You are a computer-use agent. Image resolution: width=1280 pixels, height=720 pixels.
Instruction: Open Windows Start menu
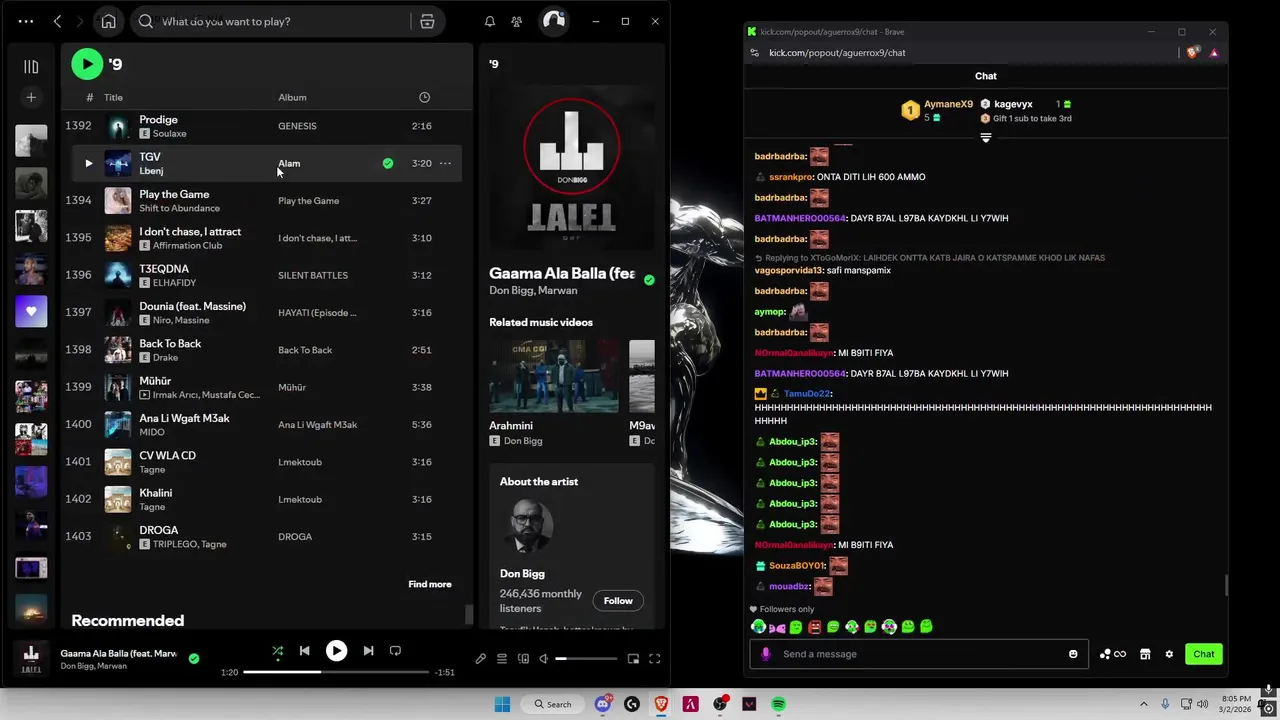click(x=502, y=704)
